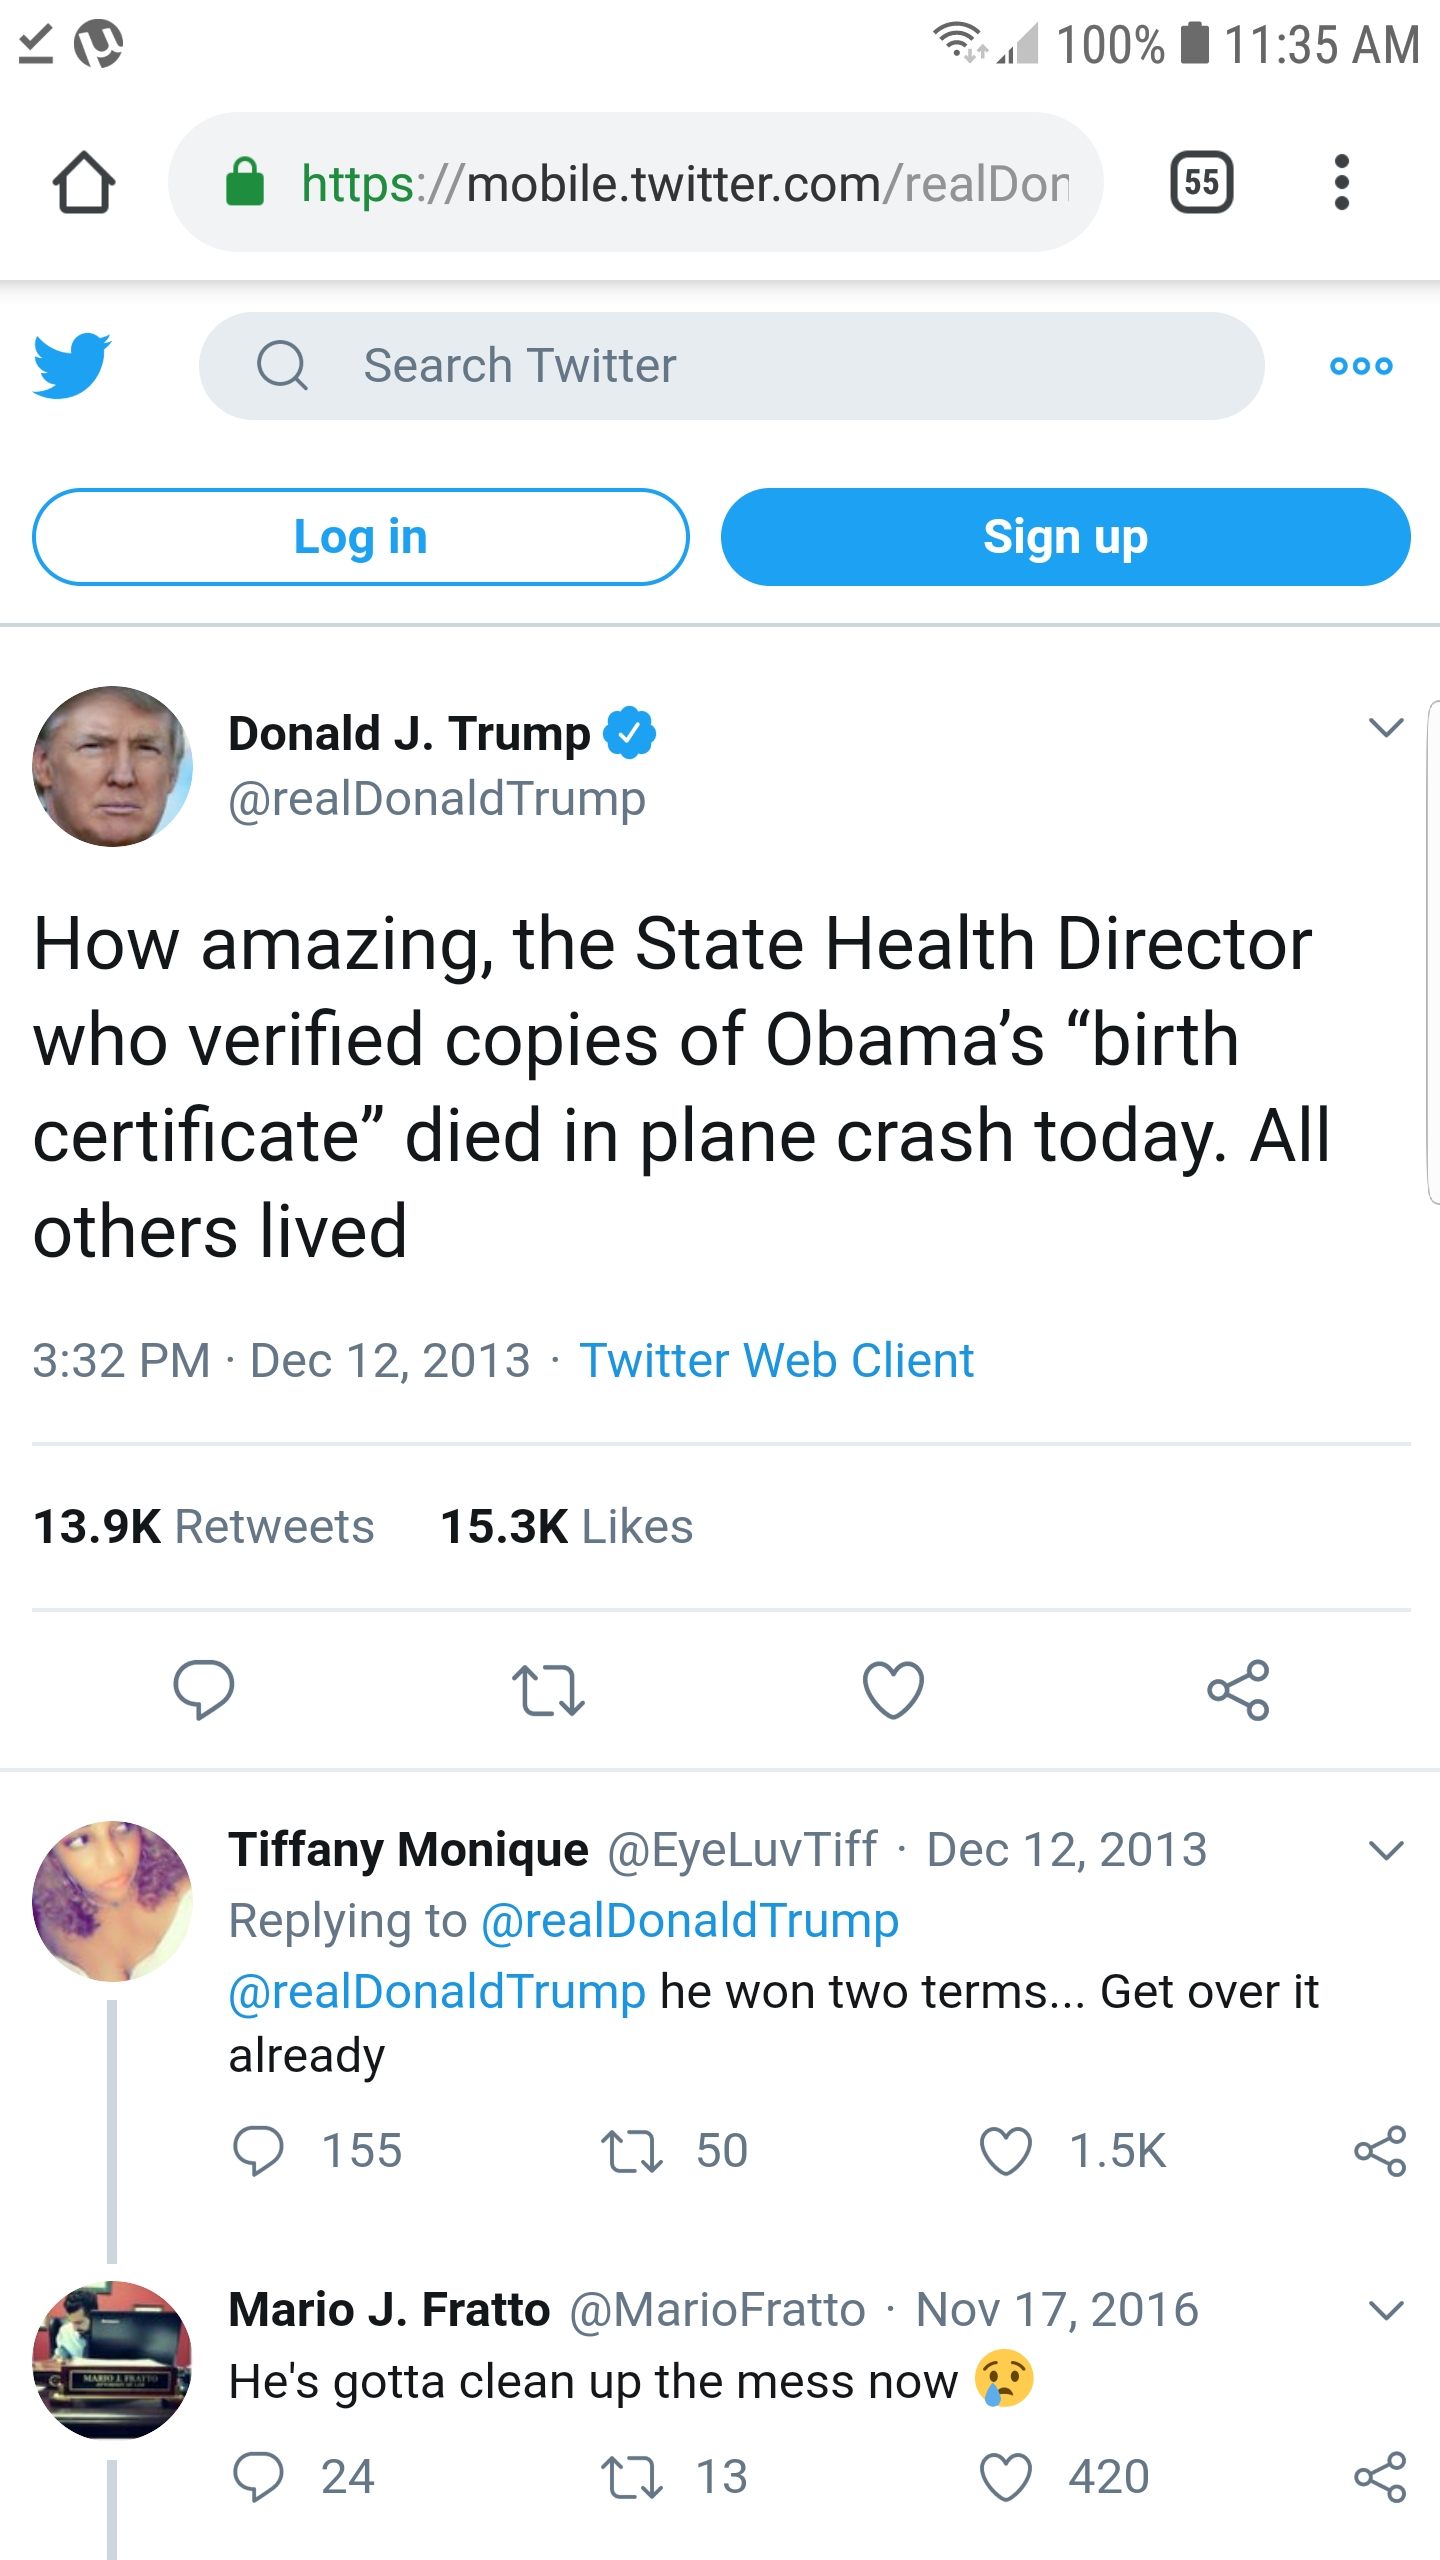The height and width of the screenshot is (2560, 1440).
Task: Like the main tweet with heart icon
Action: point(893,1690)
